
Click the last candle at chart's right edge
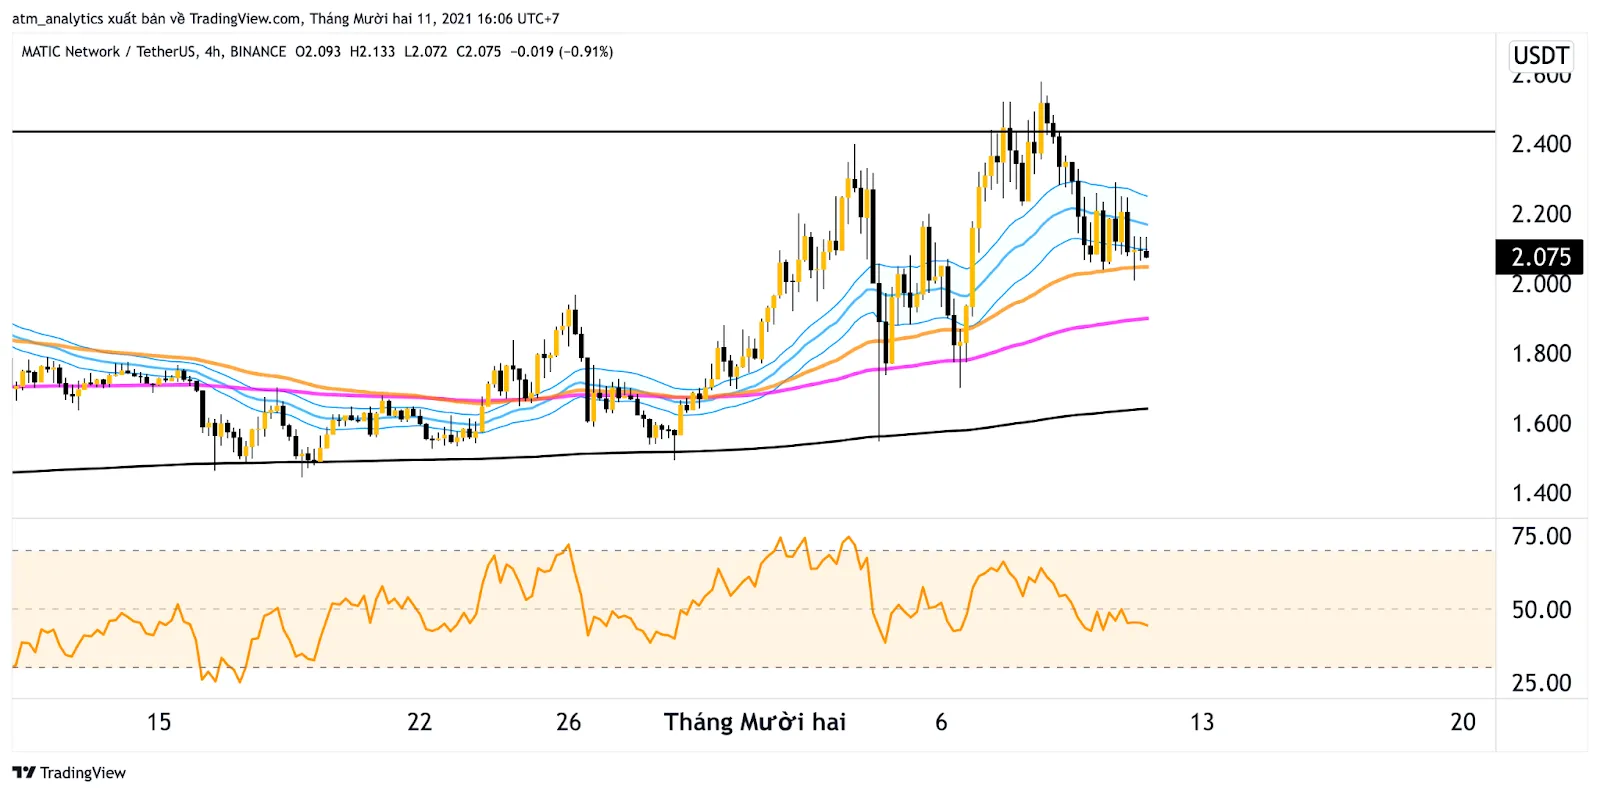pyautogui.click(x=1146, y=254)
